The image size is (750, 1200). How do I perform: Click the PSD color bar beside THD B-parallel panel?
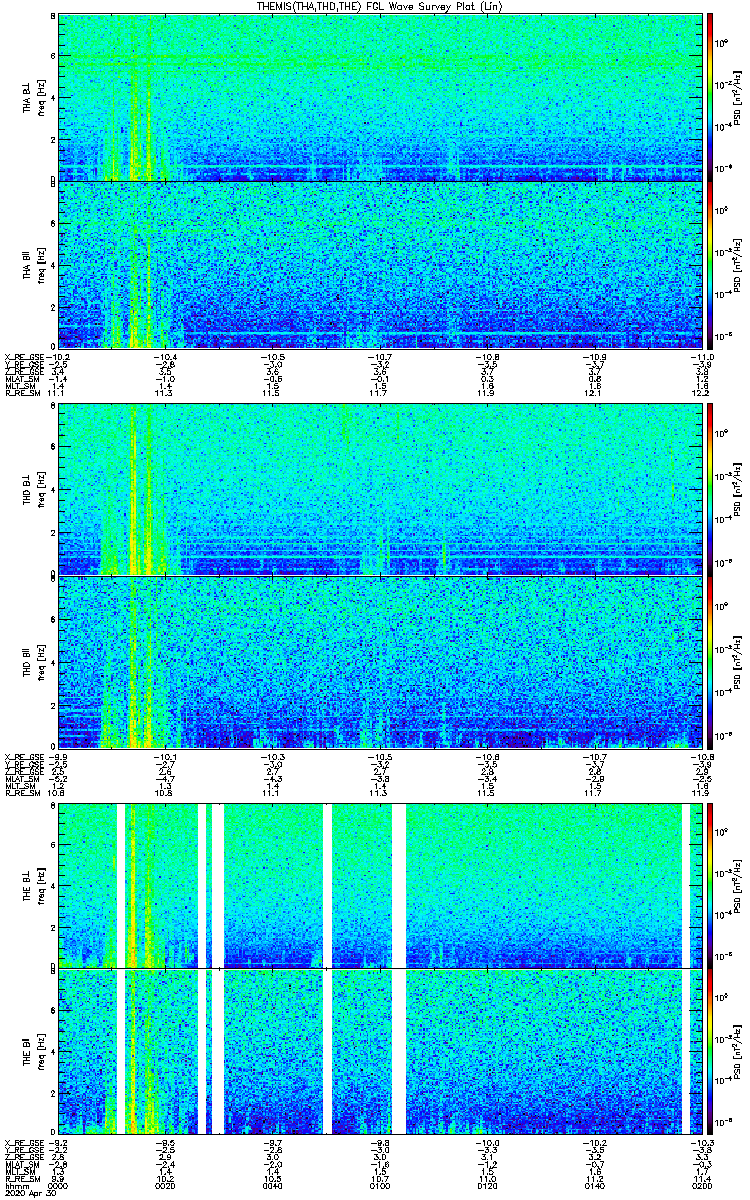[x=710, y=662]
